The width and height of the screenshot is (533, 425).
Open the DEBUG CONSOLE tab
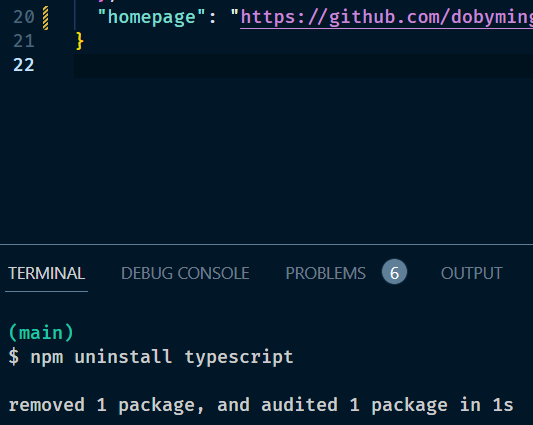185,273
